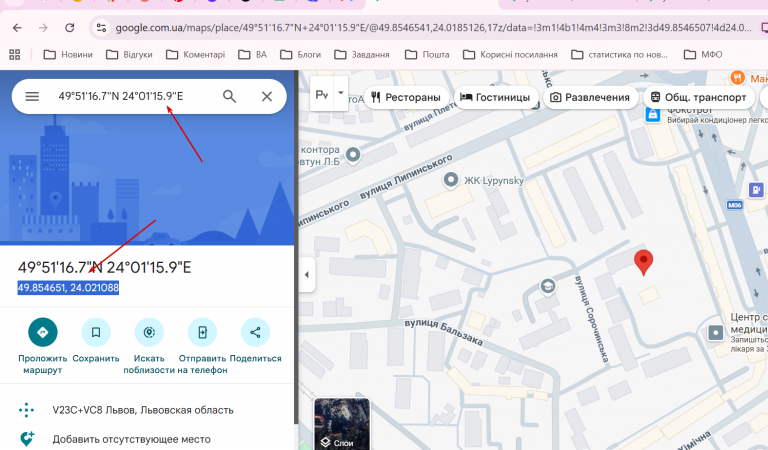This screenshot has height=450, width=768.
Task: Click the медицин center map marker
Action: (716, 333)
